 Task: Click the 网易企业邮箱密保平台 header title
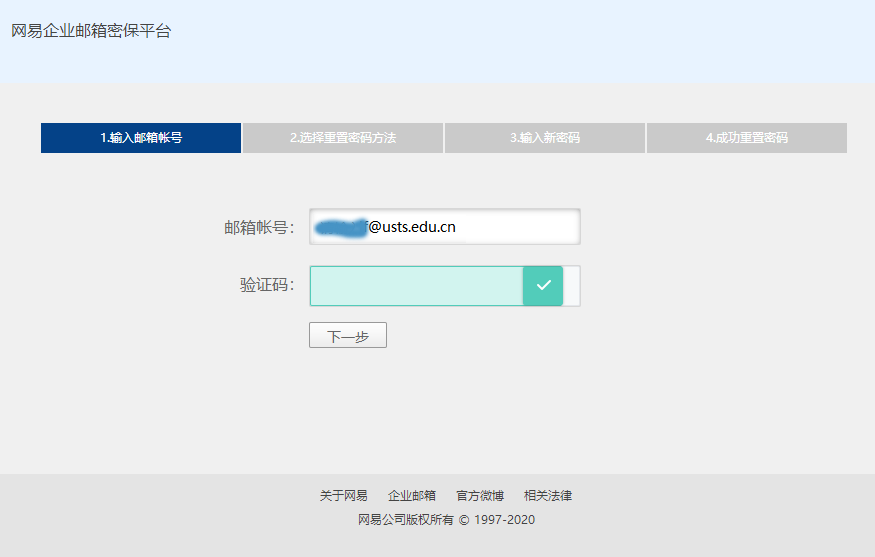click(91, 31)
